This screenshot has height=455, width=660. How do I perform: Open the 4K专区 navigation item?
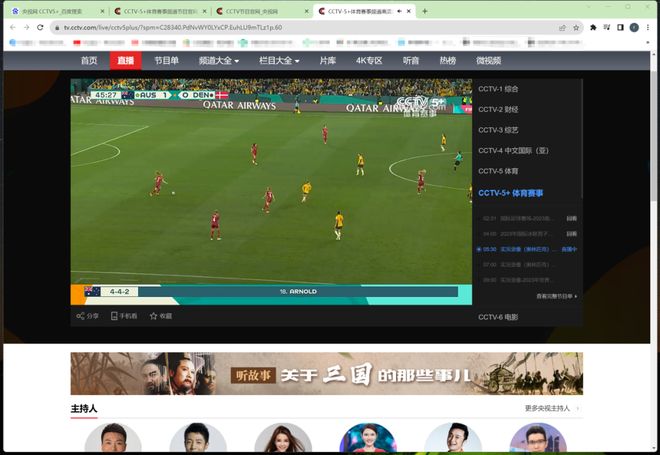pyautogui.click(x=369, y=61)
